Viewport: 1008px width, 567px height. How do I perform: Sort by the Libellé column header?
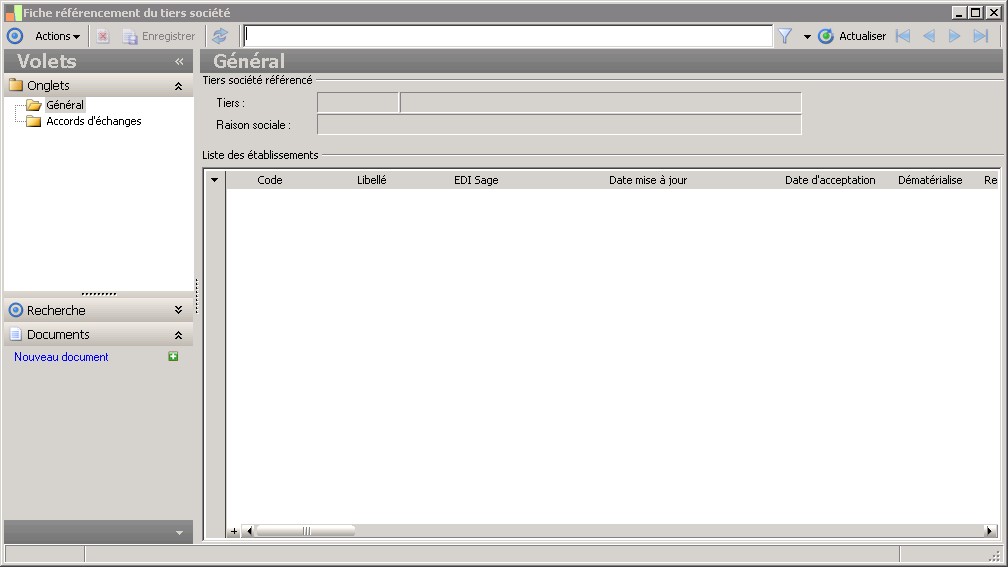tap(372, 180)
